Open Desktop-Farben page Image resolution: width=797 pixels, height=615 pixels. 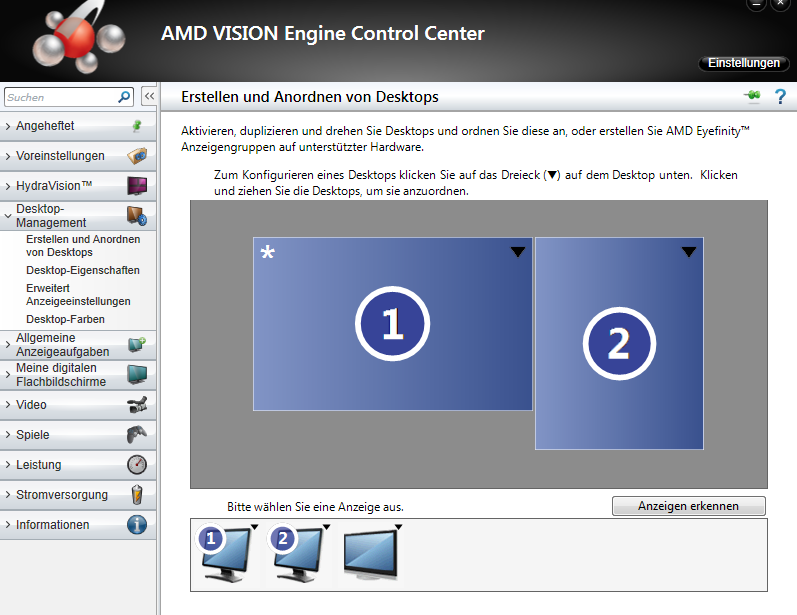pos(66,319)
